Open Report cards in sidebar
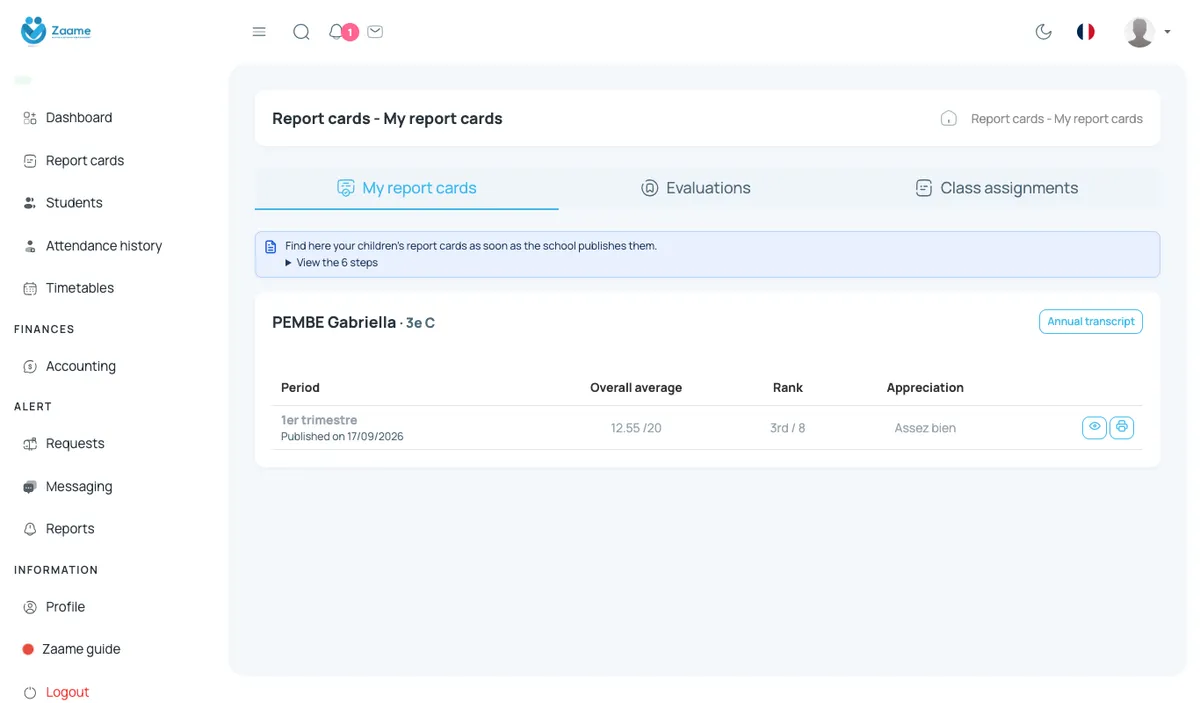 85,161
